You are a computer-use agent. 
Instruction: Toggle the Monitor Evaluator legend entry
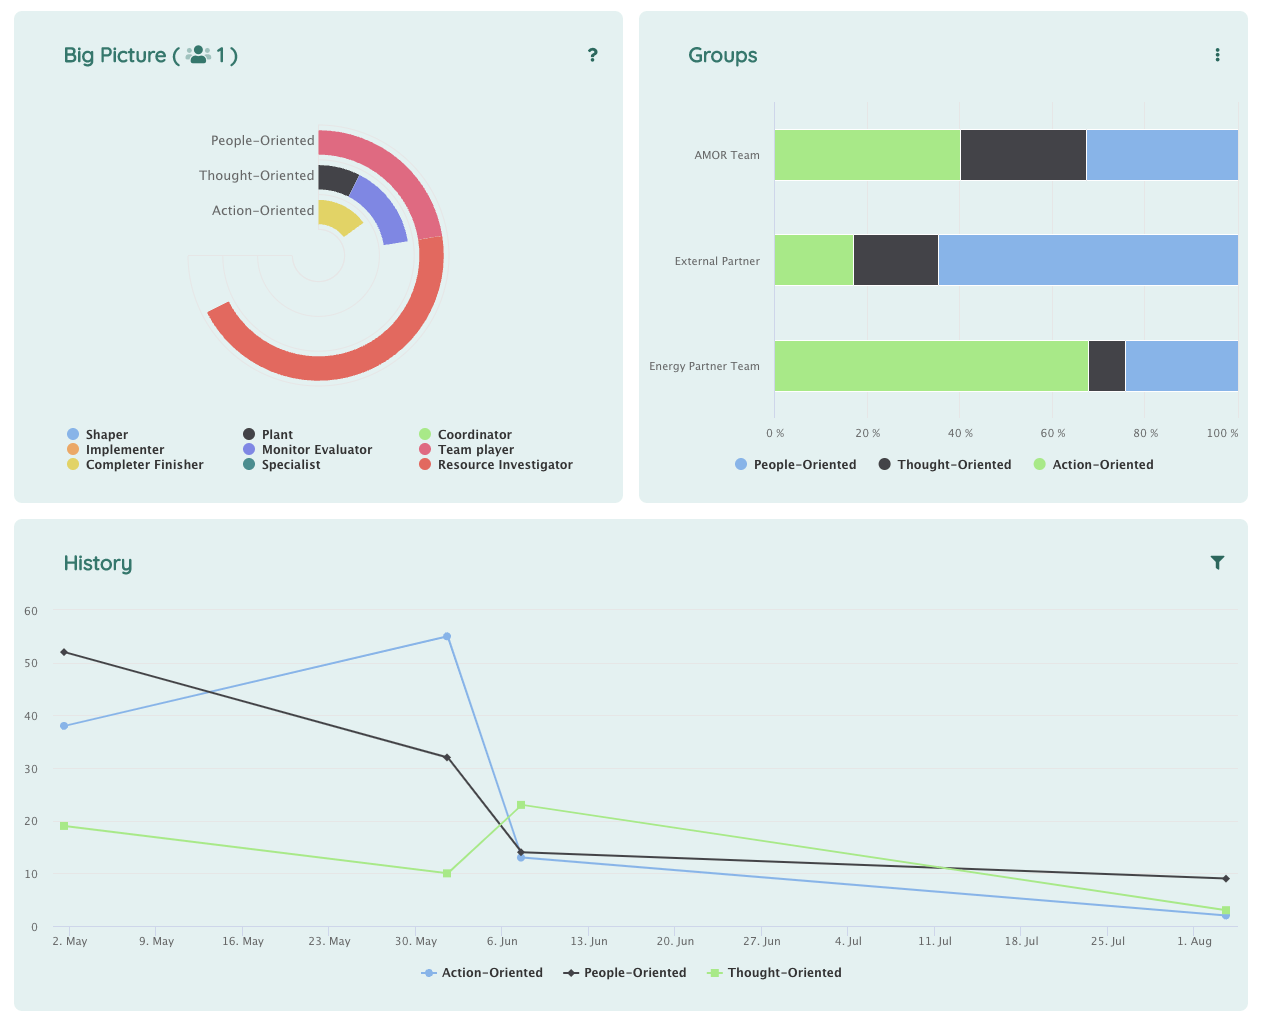(x=307, y=450)
